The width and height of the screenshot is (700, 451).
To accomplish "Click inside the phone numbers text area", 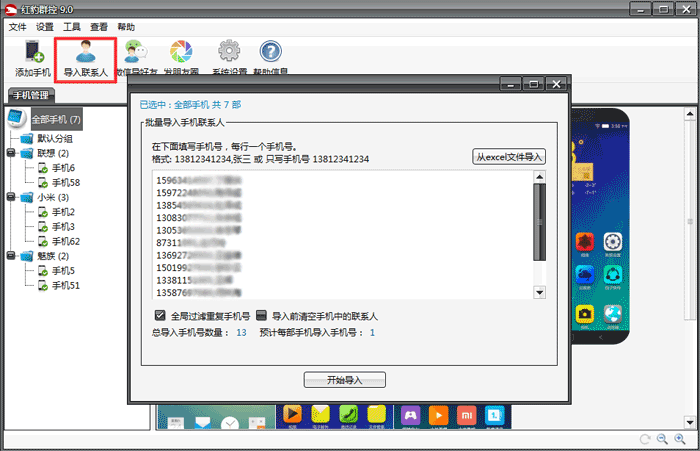I will tap(342, 235).
